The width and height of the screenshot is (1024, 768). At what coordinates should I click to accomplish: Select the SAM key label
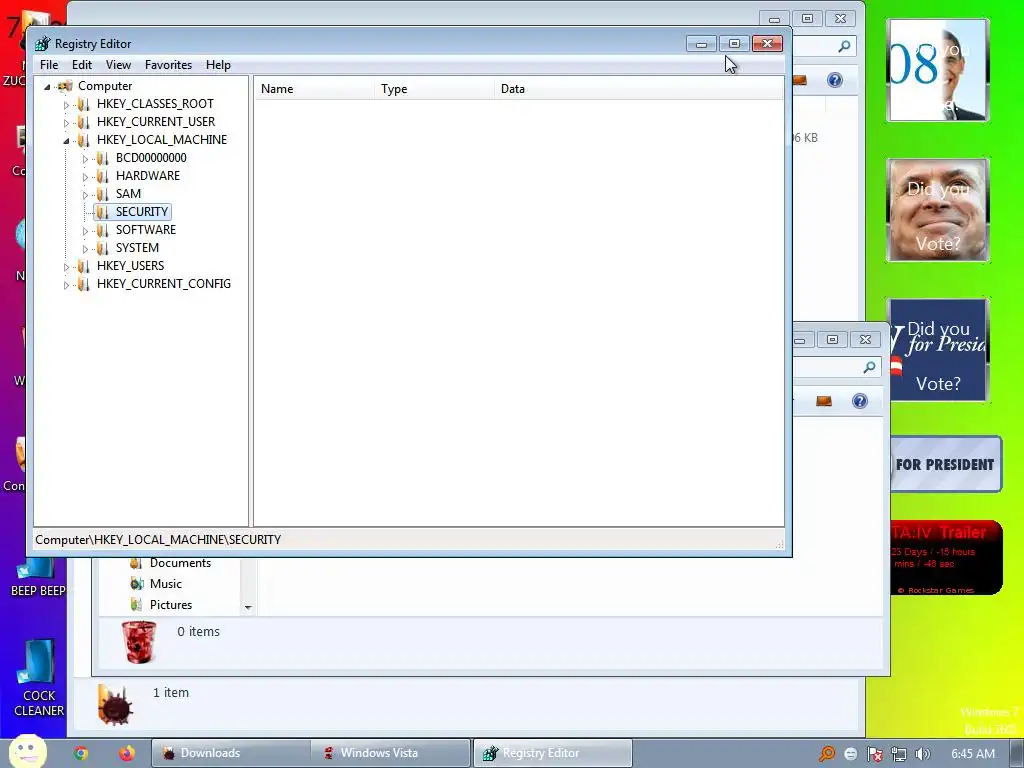128,194
